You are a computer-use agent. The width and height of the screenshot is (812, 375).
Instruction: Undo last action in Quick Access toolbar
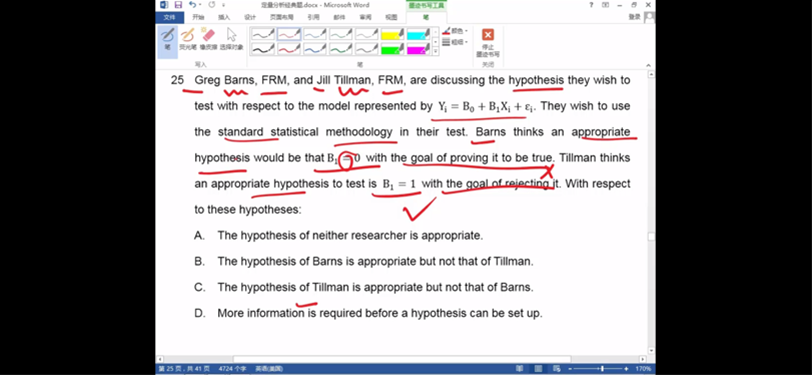193,5
